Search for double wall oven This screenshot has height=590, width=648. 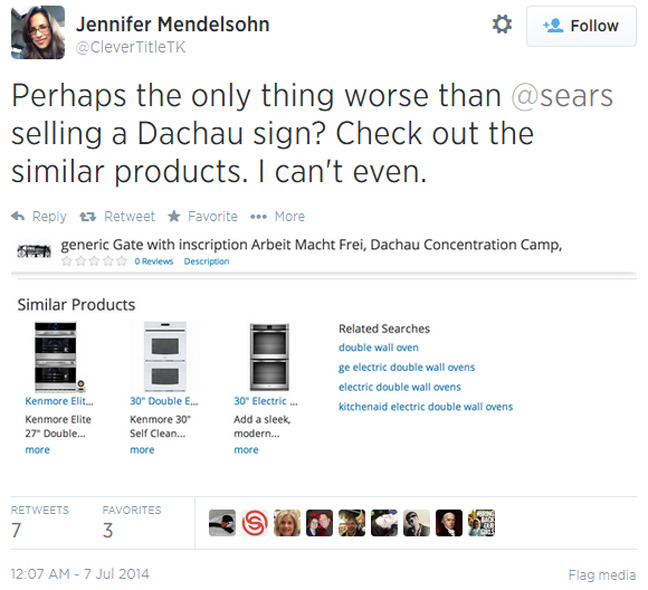[378, 348]
